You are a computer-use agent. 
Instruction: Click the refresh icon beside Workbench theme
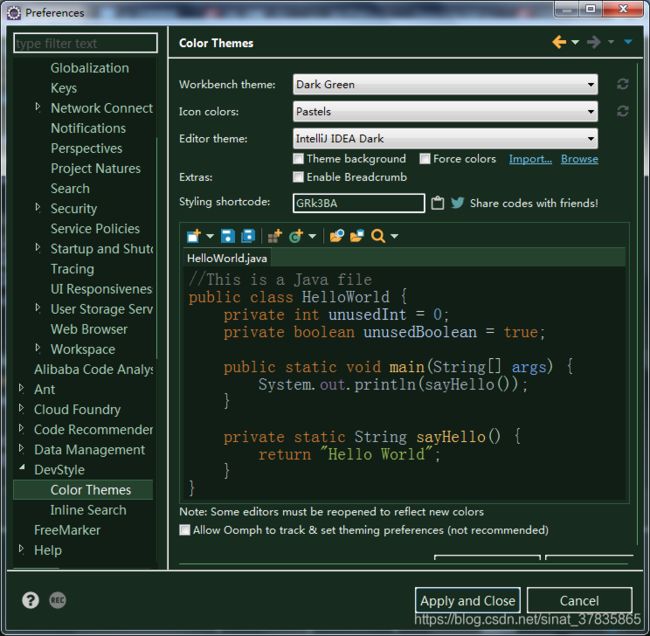coord(622,84)
